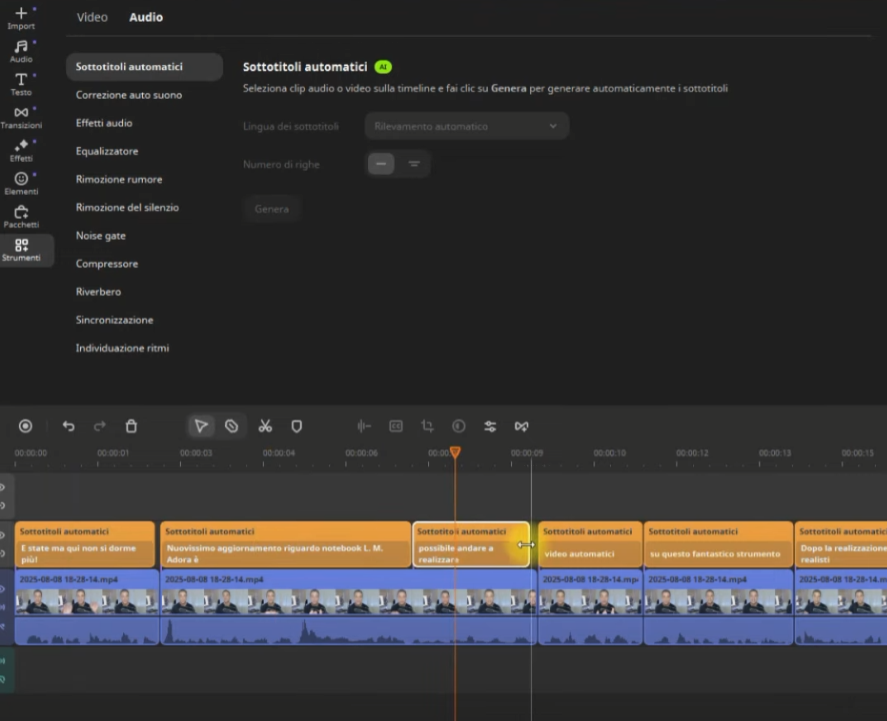This screenshot has height=721, width=887.
Task: Activate the blade tool beside the arrow
Action: click(x=231, y=426)
